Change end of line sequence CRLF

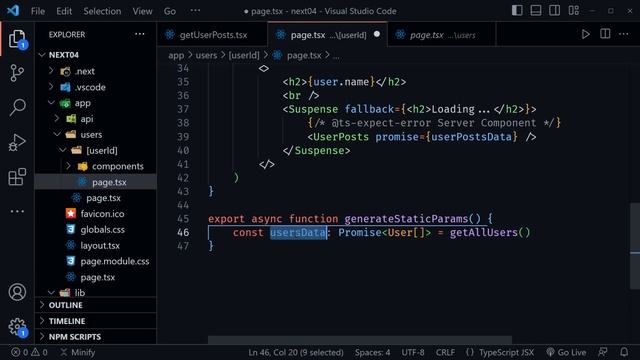445,352
